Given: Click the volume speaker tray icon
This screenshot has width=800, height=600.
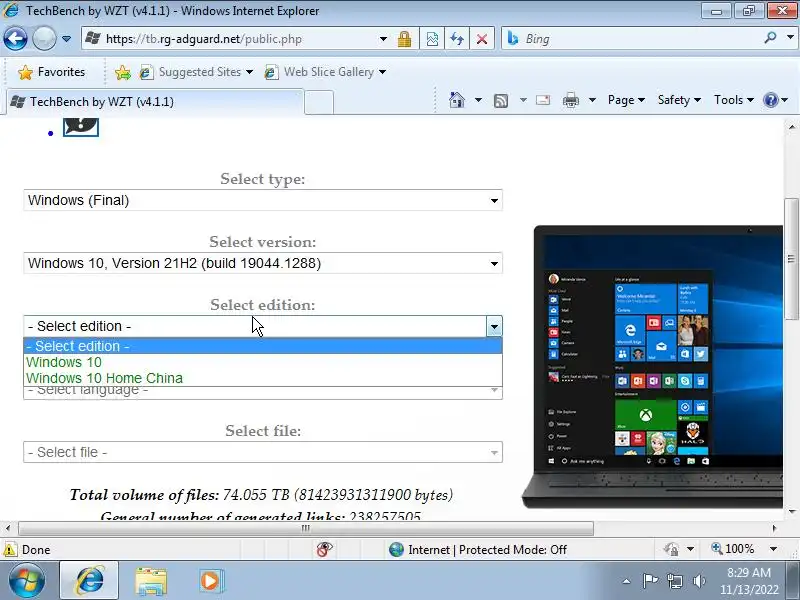Looking at the screenshot, I should [x=699, y=581].
